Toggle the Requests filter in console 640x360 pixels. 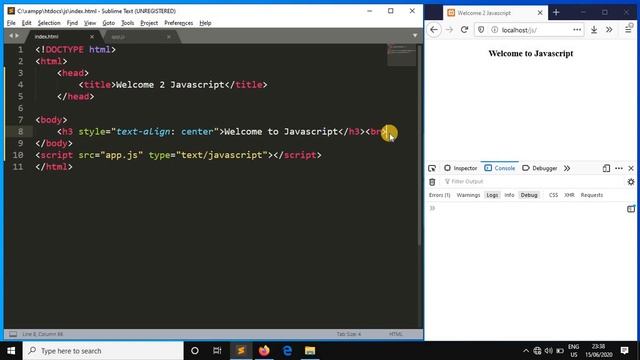point(592,195)
